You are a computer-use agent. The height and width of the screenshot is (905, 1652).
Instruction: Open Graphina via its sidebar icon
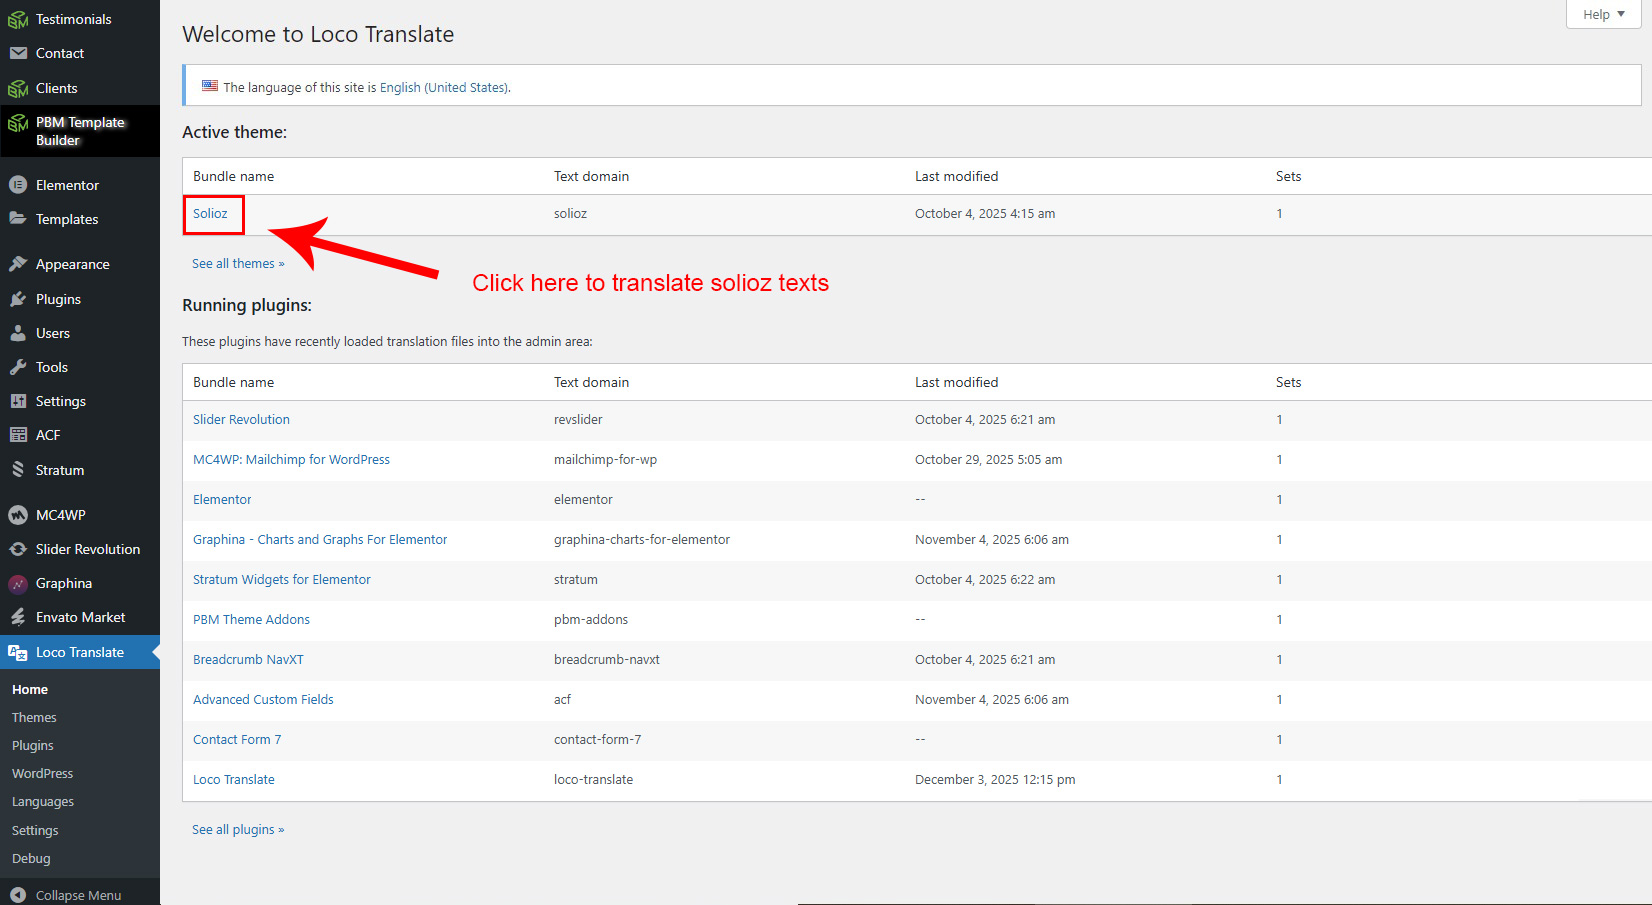coord(18,583)
